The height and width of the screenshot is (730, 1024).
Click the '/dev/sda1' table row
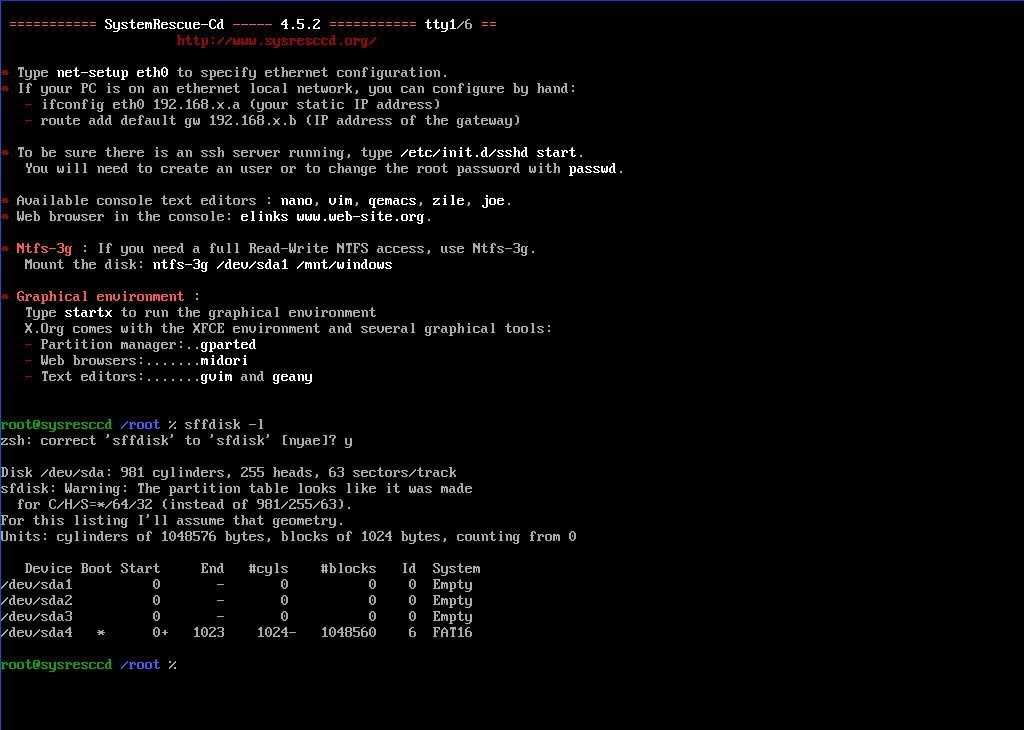236,585
